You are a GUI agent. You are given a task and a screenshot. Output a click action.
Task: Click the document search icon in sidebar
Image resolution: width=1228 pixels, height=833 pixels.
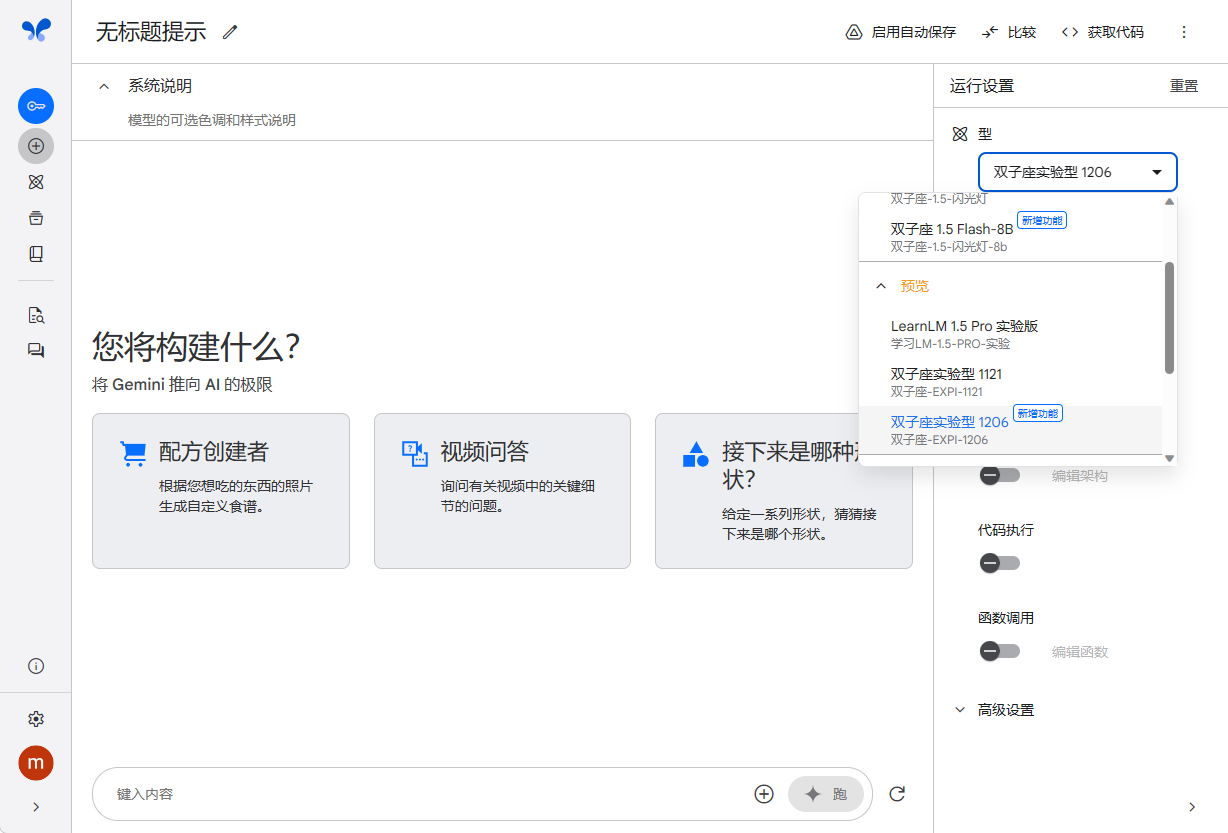(36, 315)
